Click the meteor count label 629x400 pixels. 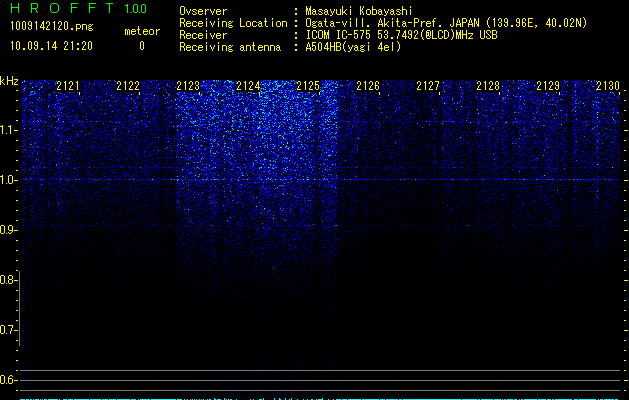pos(142,31)
